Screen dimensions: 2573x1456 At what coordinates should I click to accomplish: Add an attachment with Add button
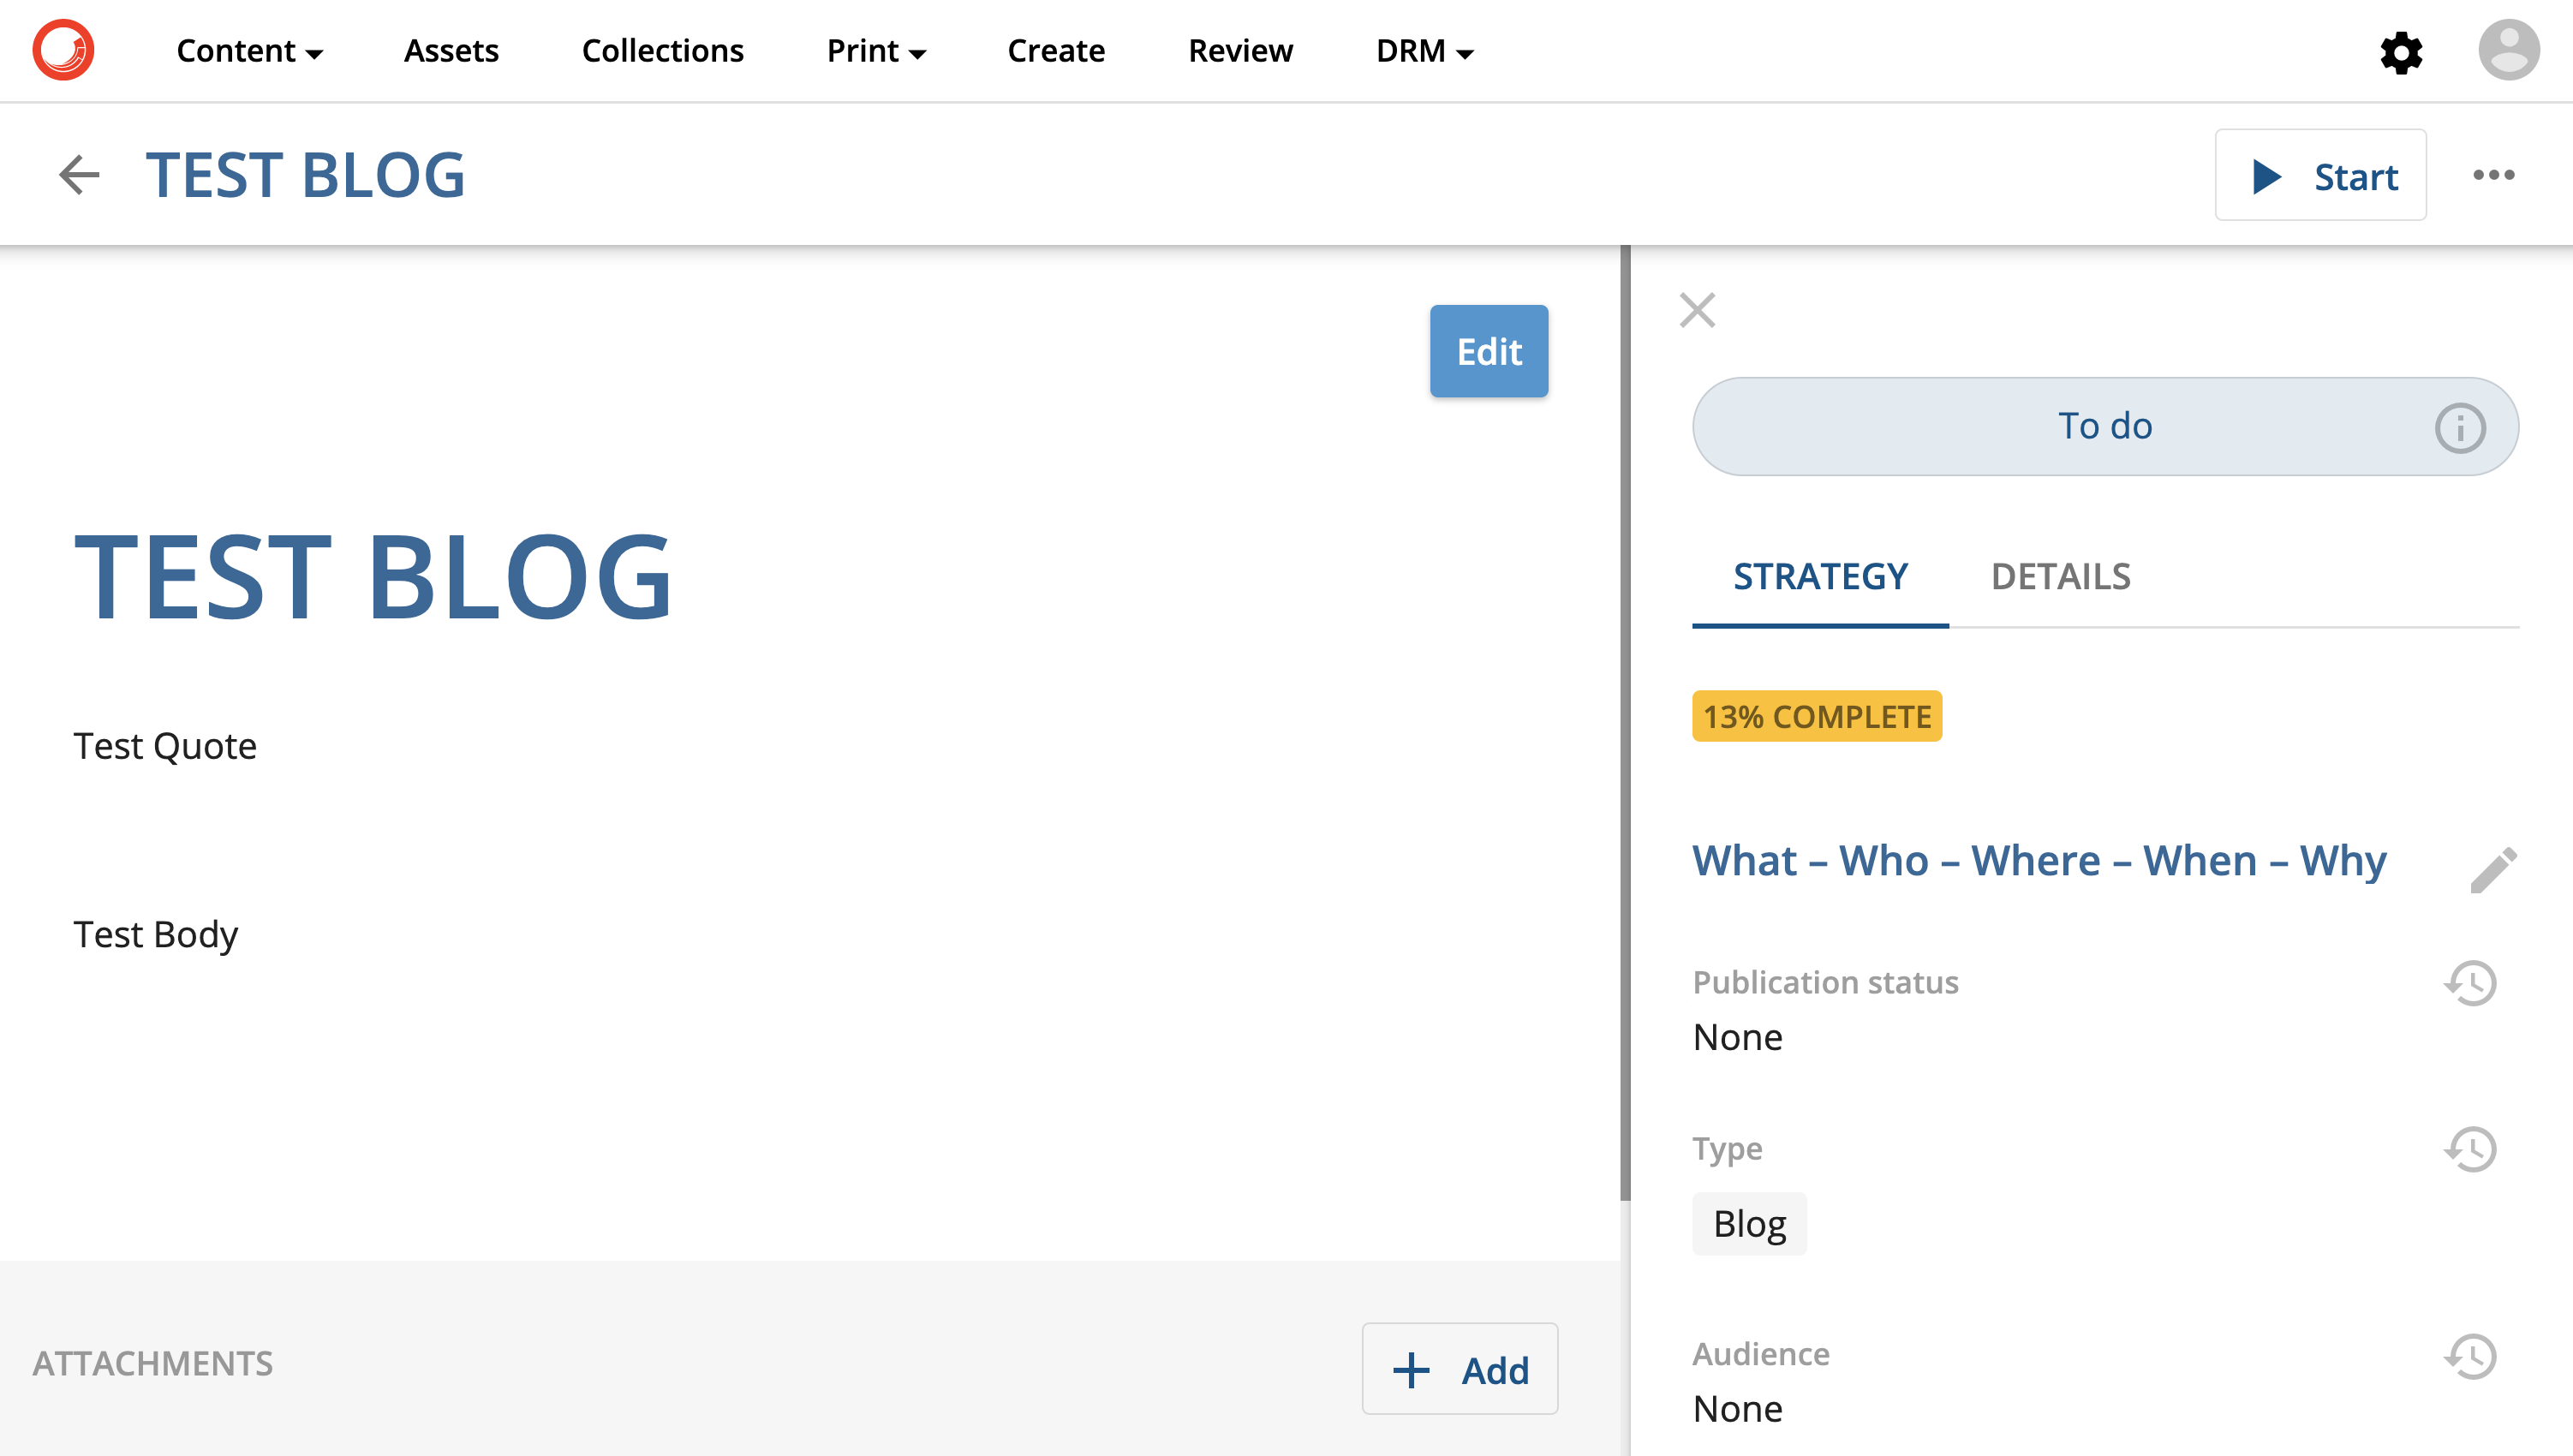[1459, 1369]
